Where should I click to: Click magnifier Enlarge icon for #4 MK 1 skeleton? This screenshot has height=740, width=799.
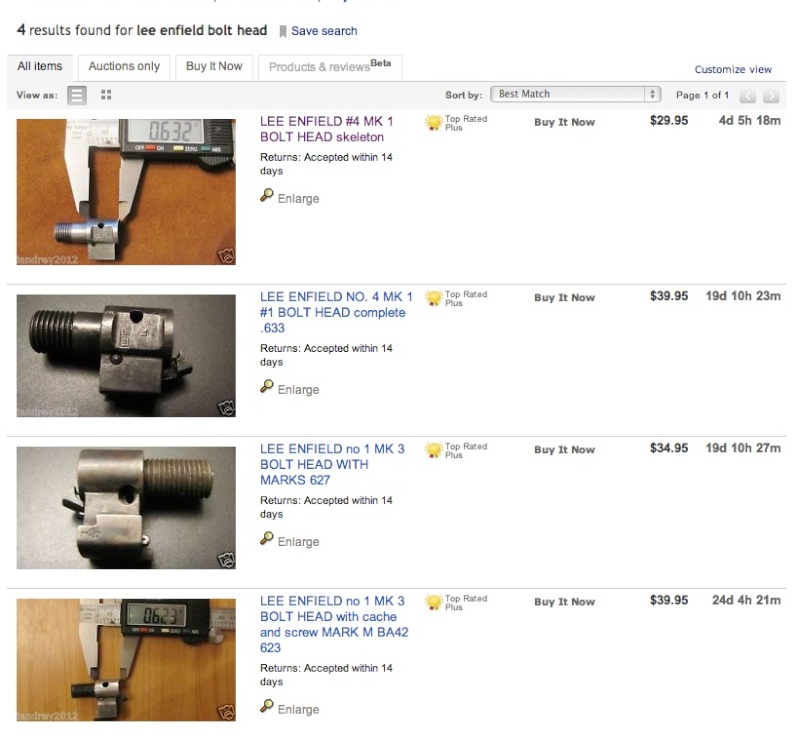click(267, 195)
